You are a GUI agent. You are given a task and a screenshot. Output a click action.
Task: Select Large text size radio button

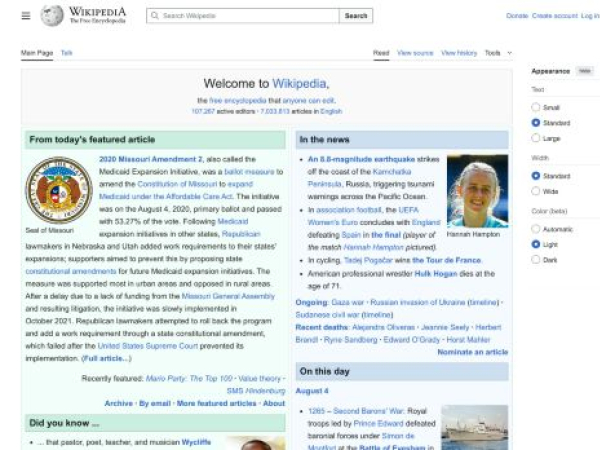(x=536, y=138)
